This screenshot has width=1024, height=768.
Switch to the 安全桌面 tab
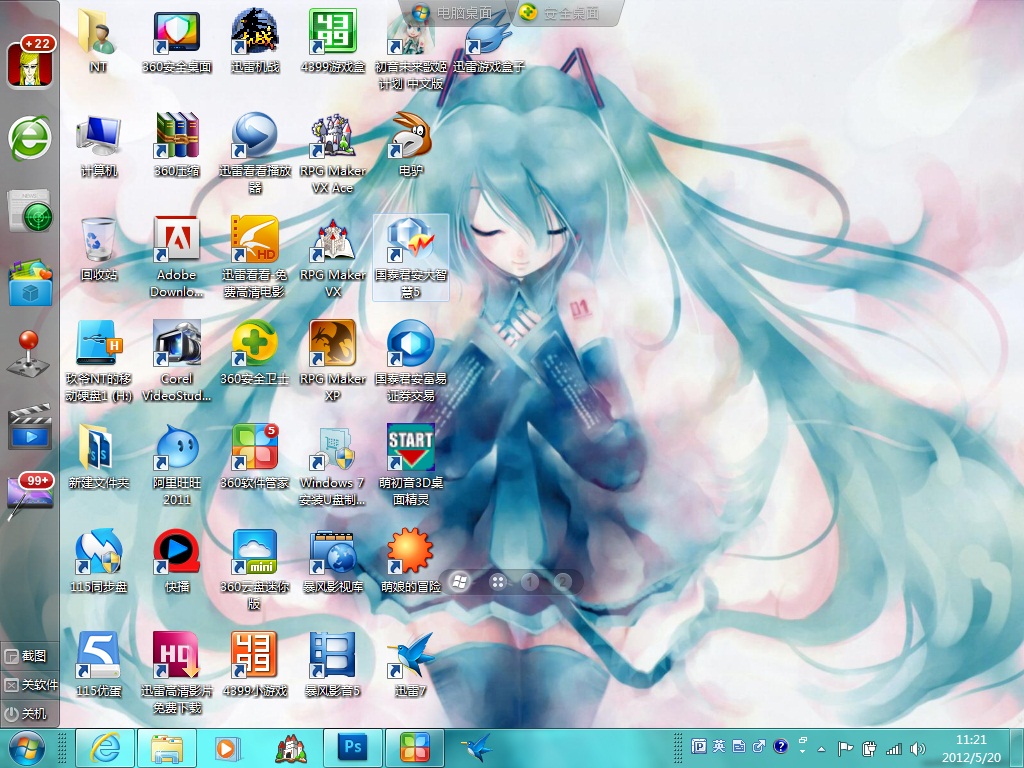(561, 12)
